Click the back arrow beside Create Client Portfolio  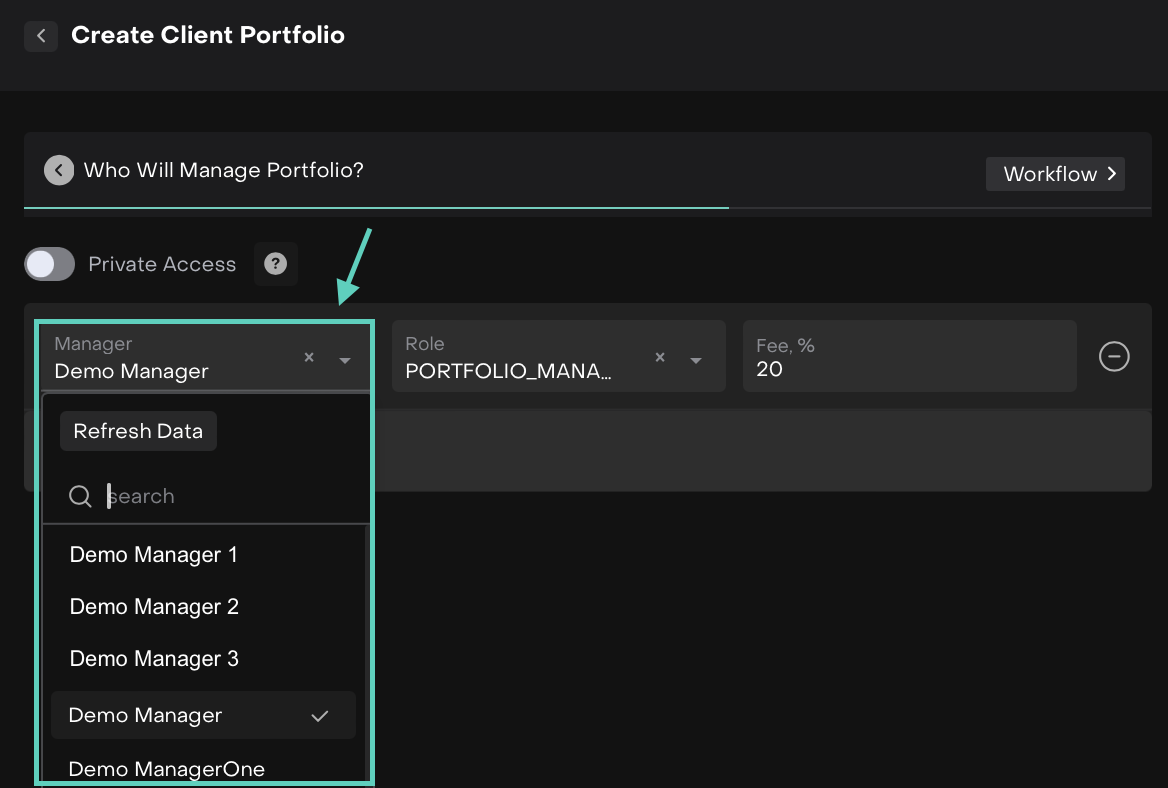pos(41,36)
